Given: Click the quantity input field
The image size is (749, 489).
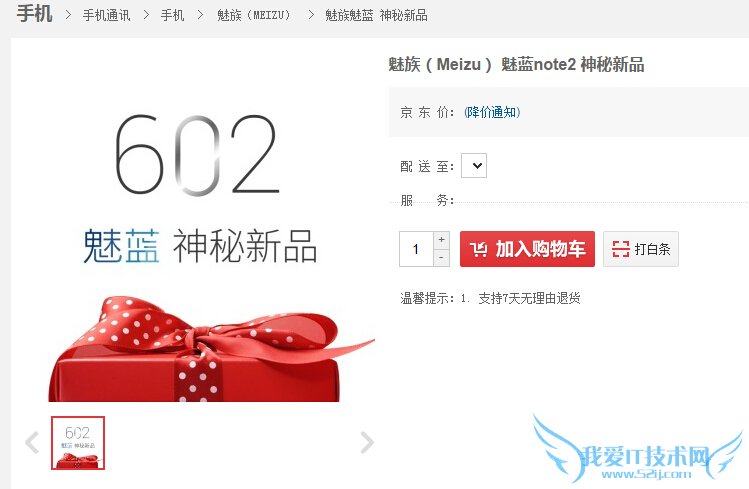Looking at the screenshot, I should (x=417, y=249).
